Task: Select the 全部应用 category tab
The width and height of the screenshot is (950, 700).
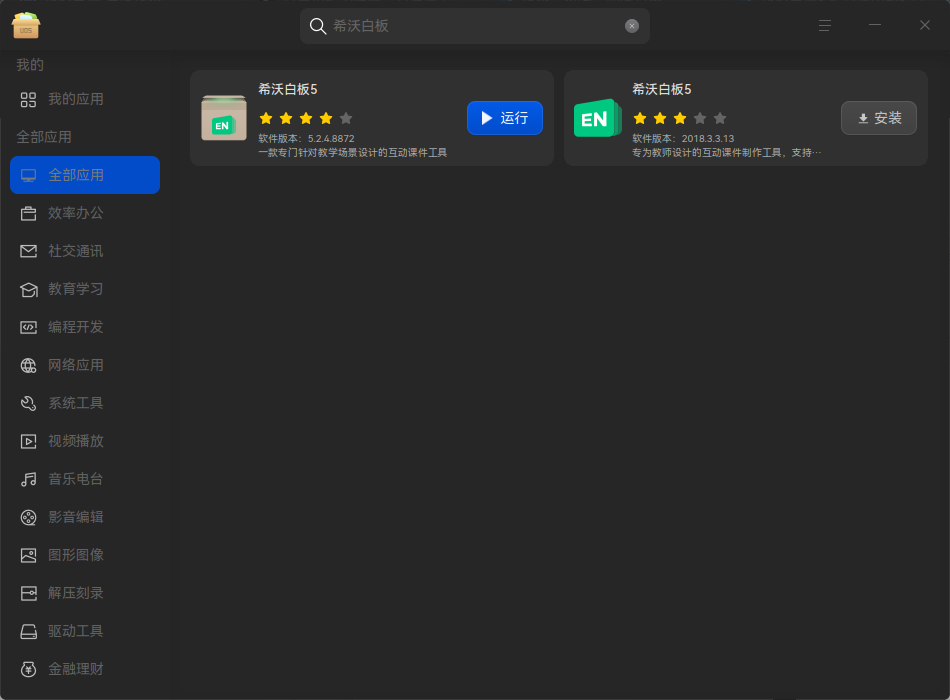Action: 85,175
